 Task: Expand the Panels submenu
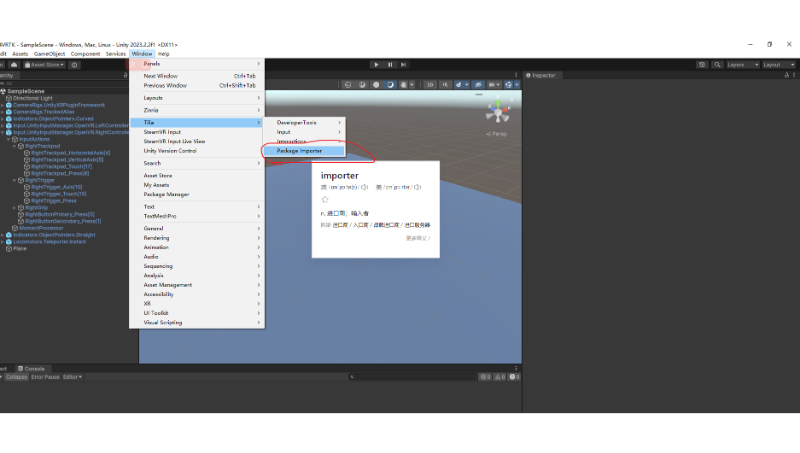(x=196, y=64)
